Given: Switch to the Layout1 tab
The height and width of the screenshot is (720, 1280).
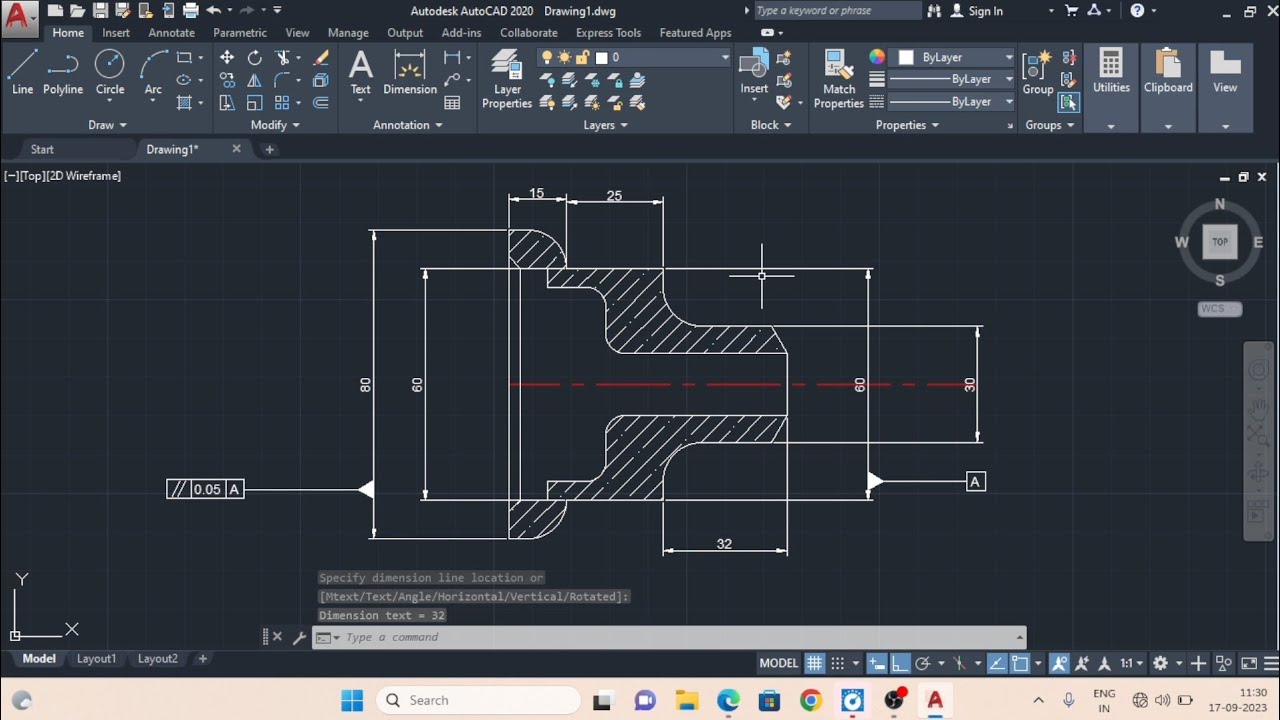Looking at the screenshot, I should [97, 659].
